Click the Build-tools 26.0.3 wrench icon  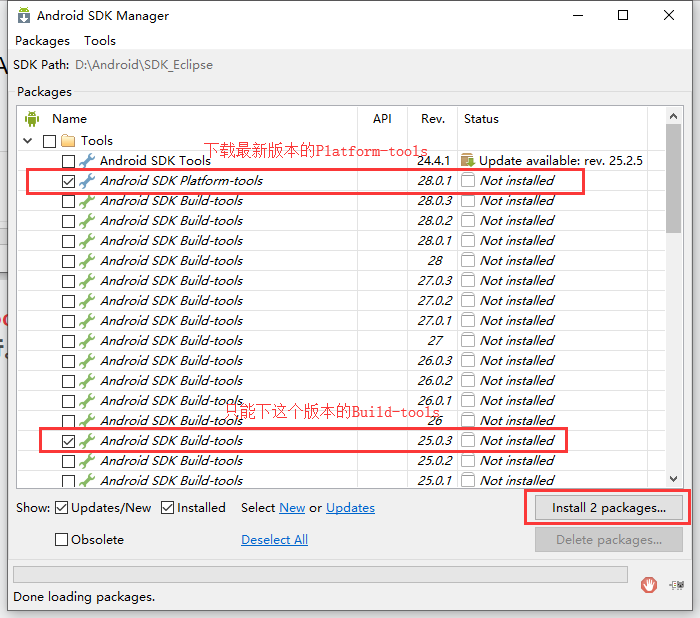coord(87,360)
